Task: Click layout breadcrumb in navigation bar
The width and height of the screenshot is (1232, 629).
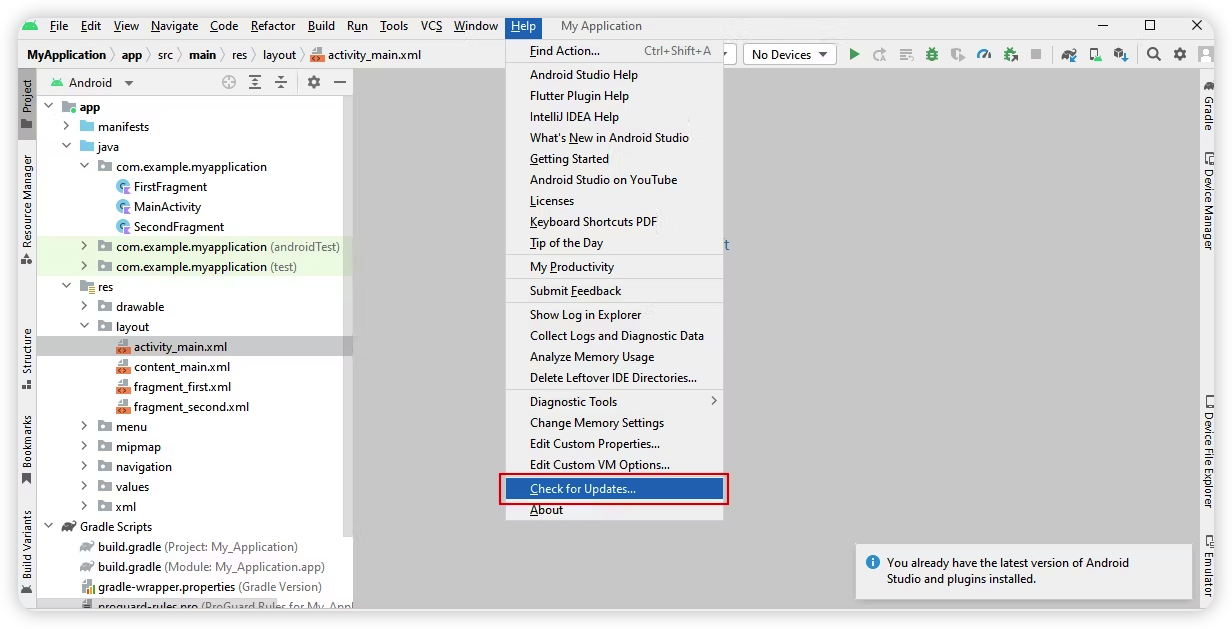Action: (x=279, y=55)
